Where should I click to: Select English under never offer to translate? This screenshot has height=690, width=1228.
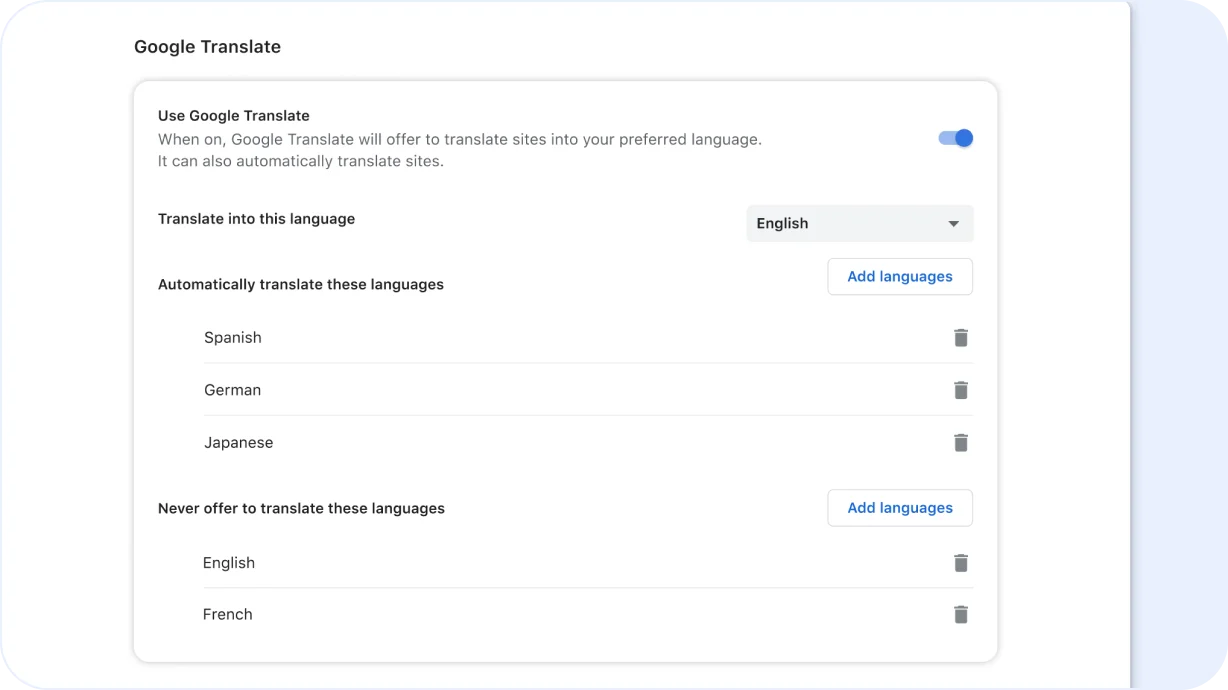229,563
